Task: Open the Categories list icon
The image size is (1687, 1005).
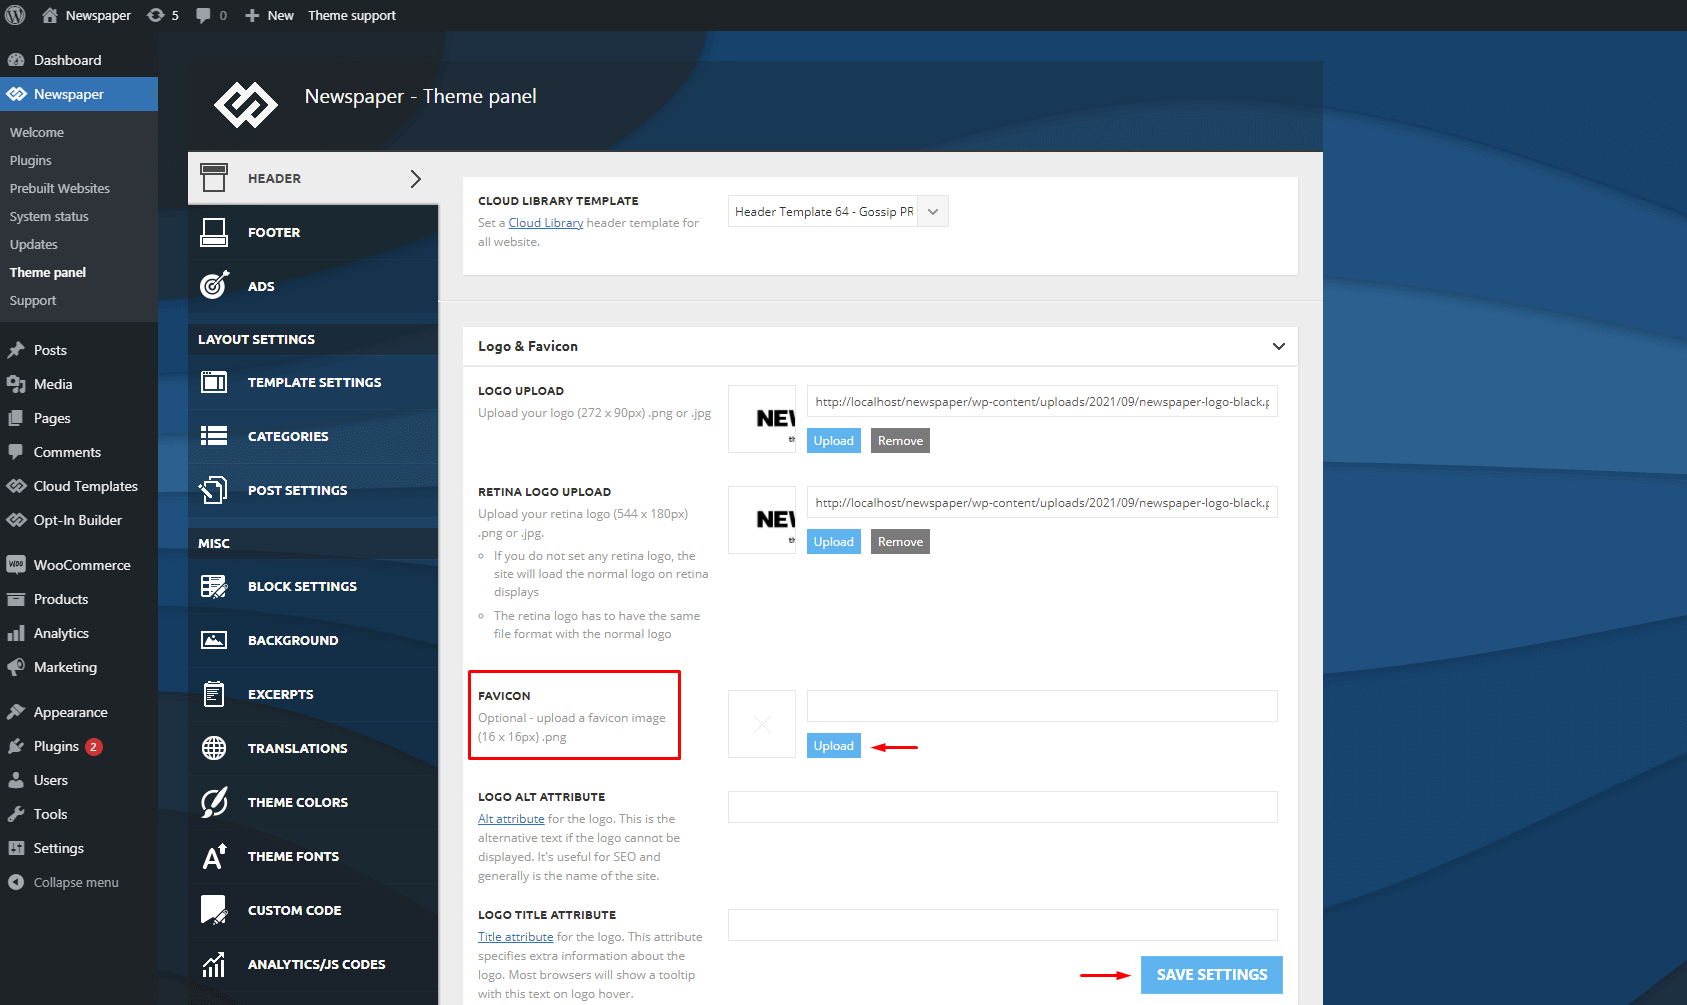Action: coord(214,436)
